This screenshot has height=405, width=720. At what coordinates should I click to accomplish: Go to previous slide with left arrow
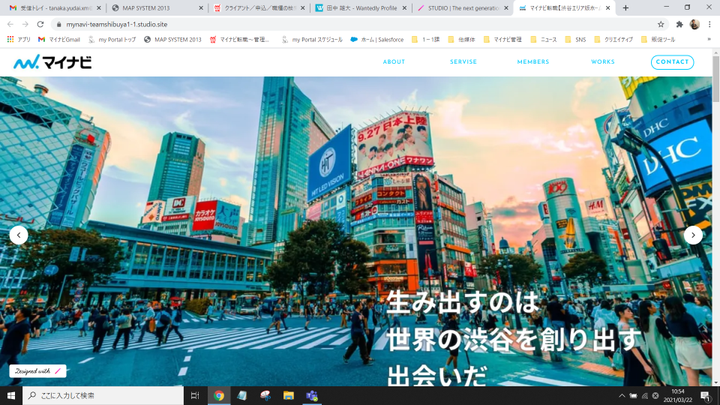click(x=18, y=235)
